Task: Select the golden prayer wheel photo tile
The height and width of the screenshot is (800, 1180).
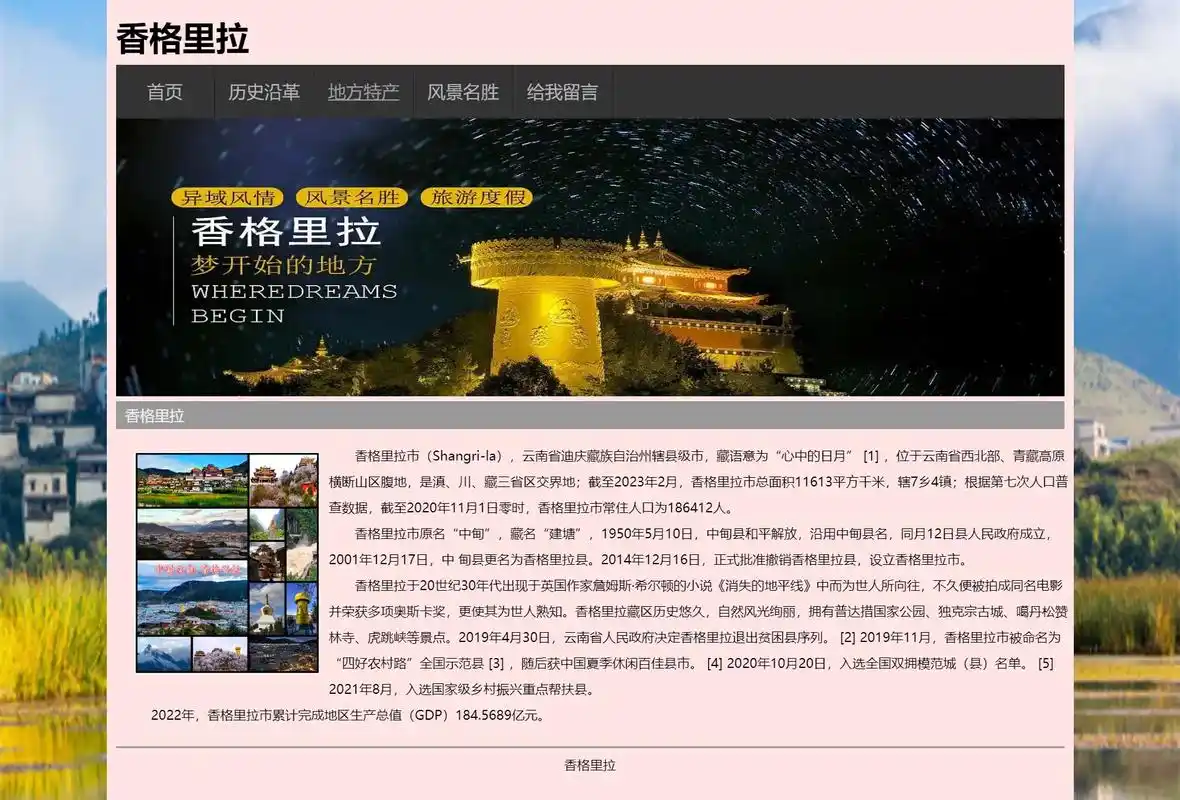Action: (302, 608)
